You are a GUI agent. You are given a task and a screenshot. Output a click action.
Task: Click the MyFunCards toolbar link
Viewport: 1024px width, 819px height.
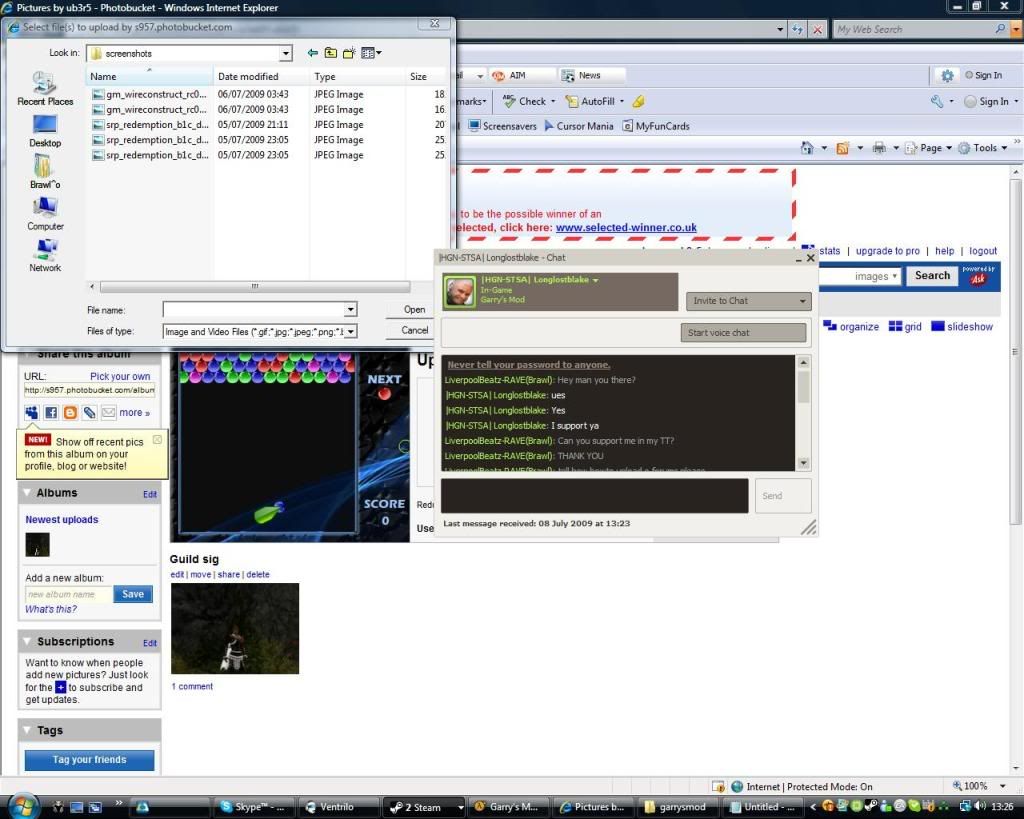click(x=656, y=126)
